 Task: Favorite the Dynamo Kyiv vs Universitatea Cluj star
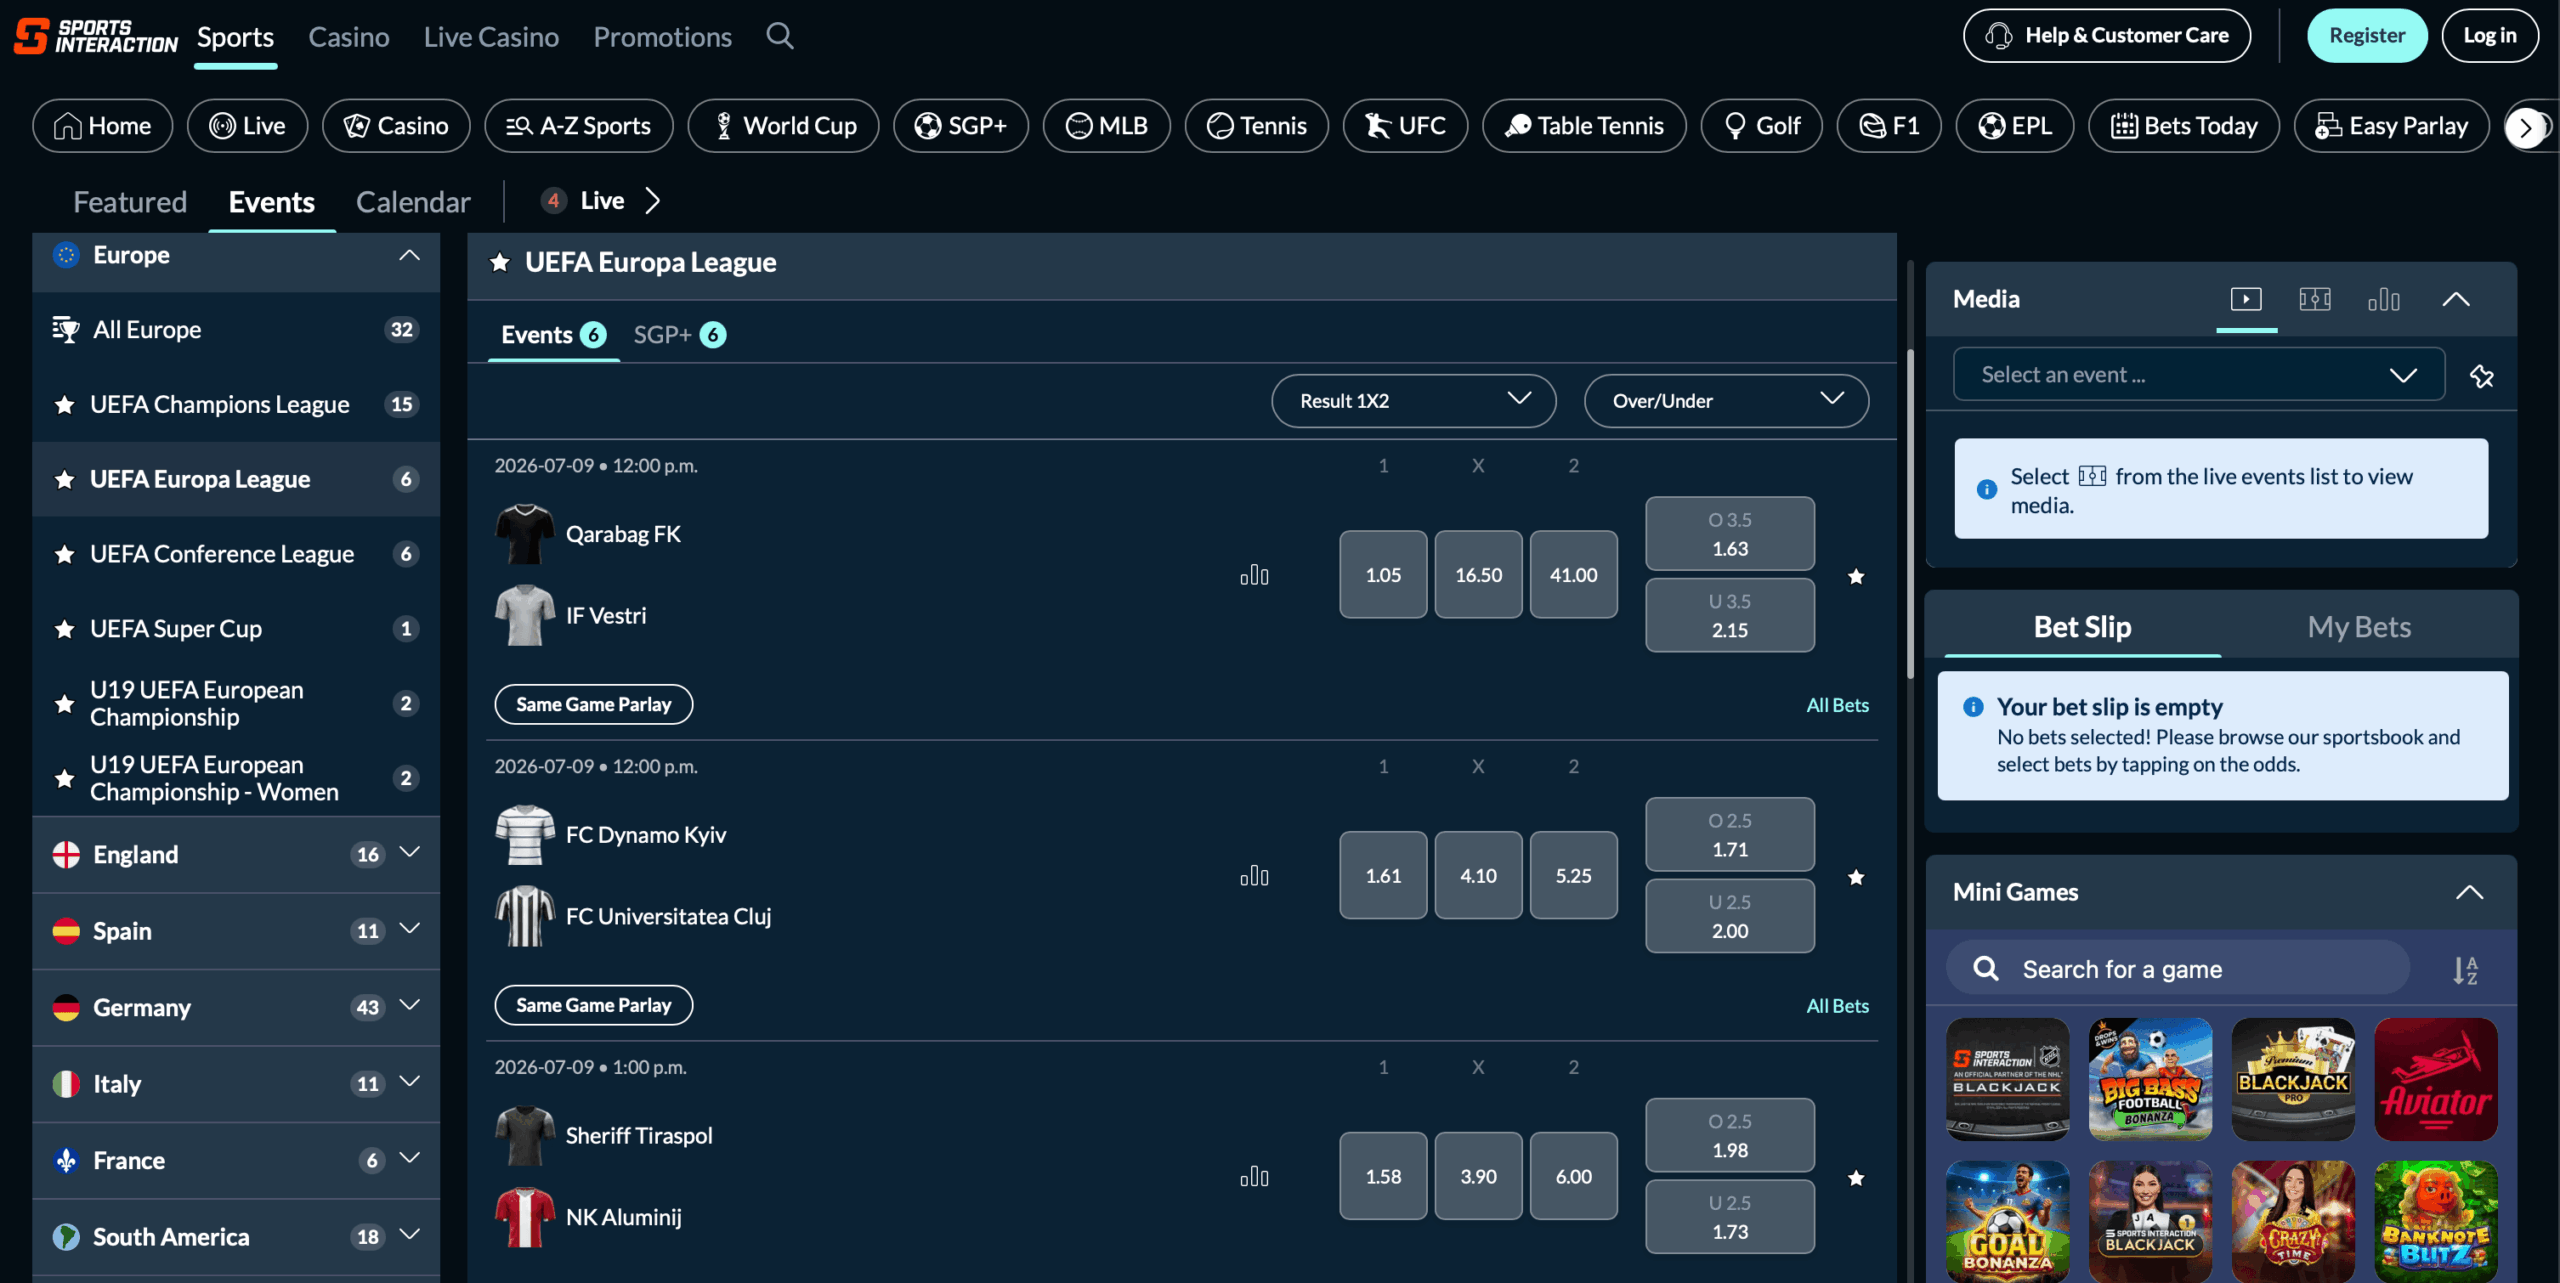(1856, 877)
